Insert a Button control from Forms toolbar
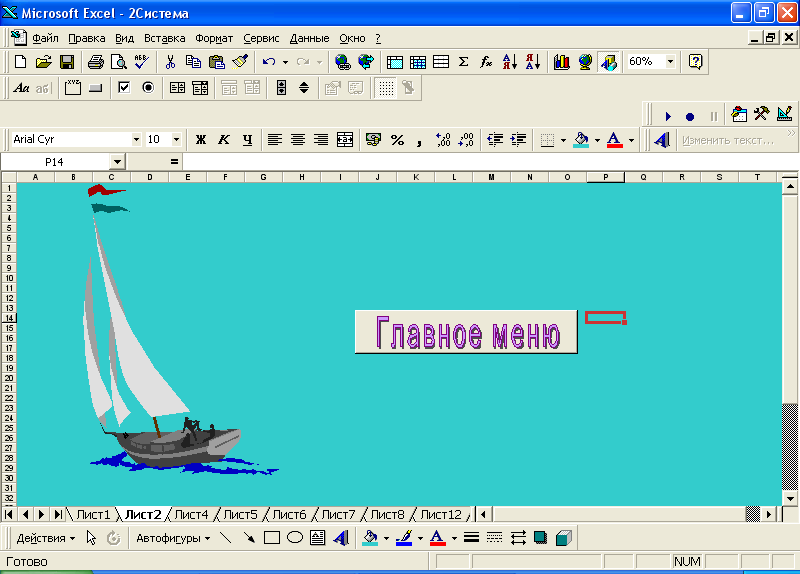800x574 pixels. (95, 88)
